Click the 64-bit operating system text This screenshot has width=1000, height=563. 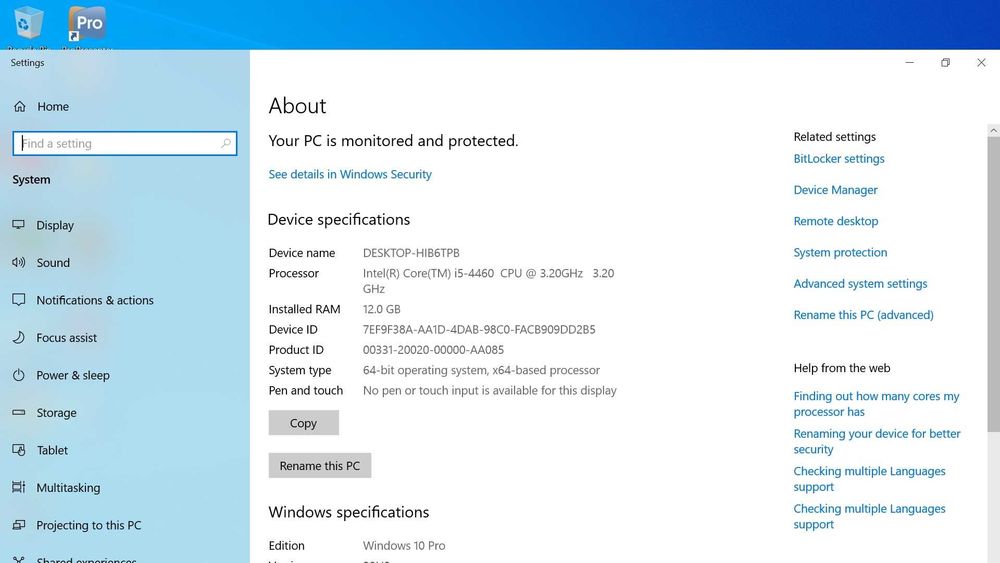coord(482,370)
